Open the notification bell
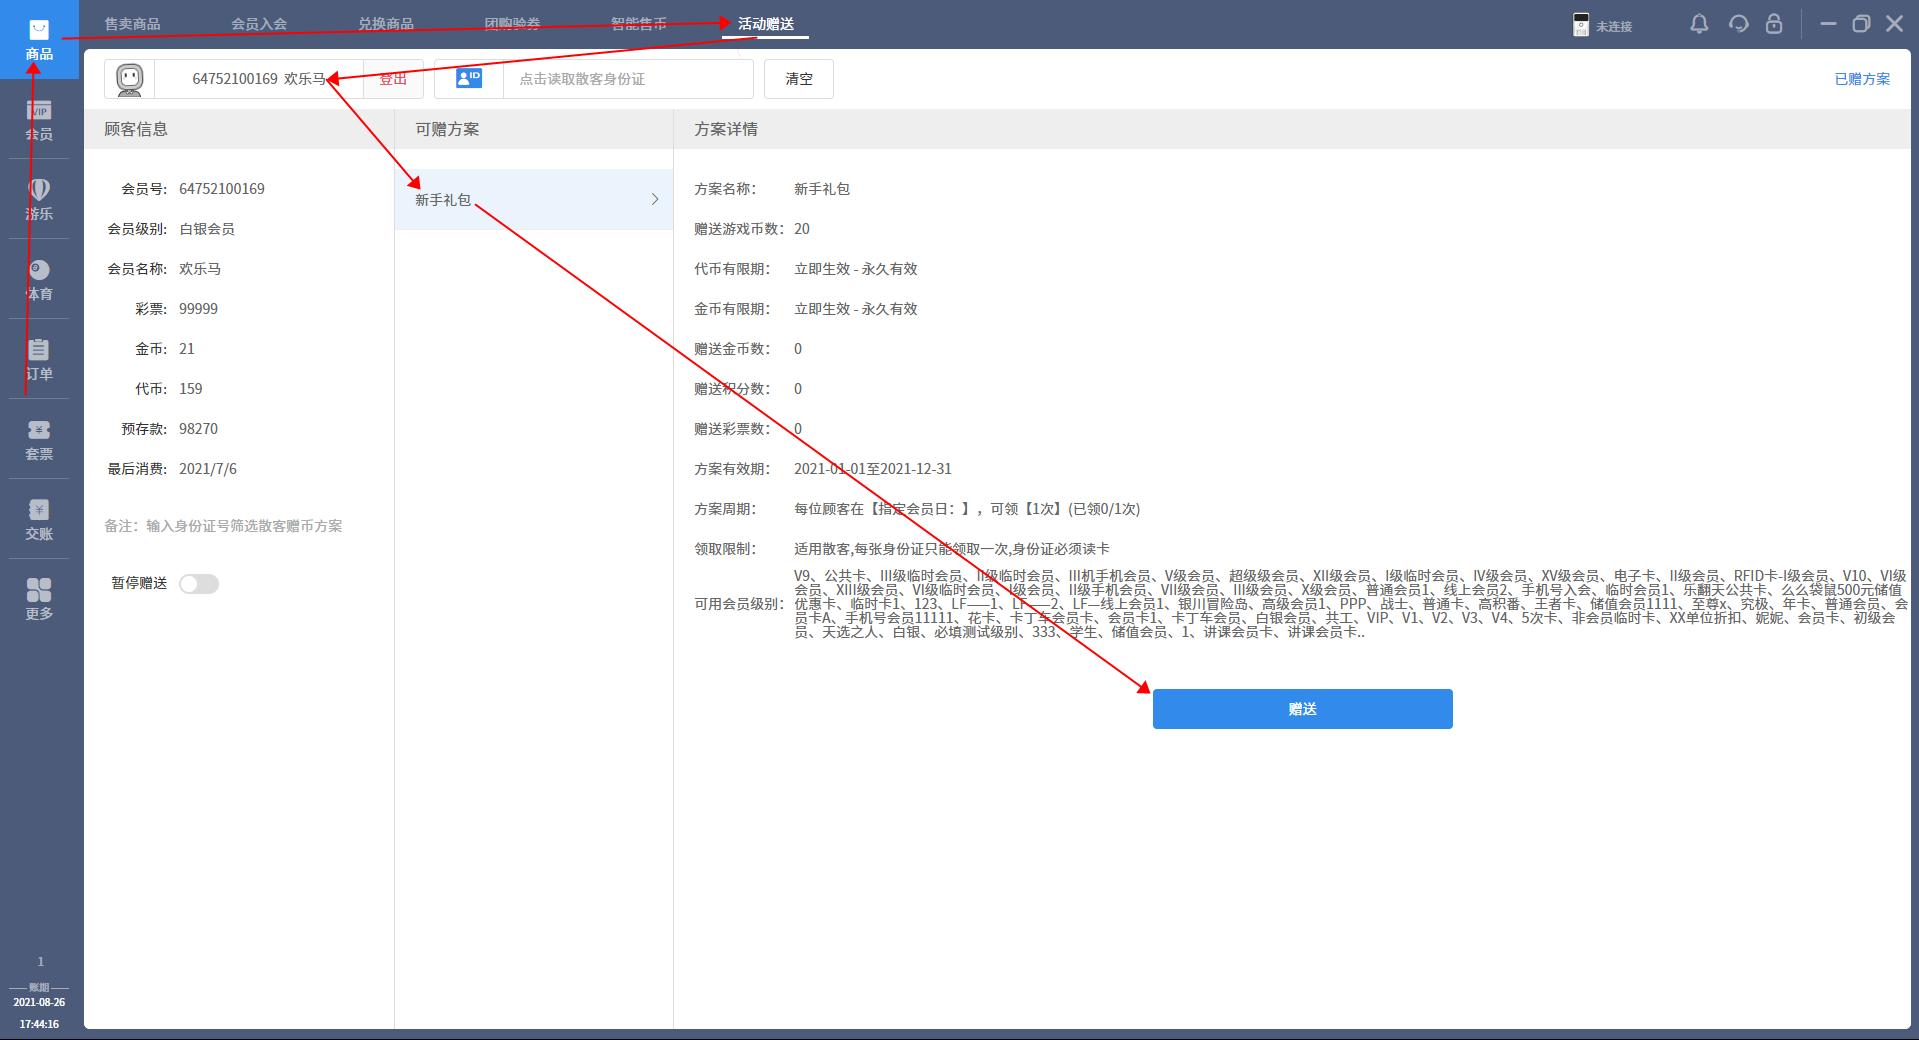 1699,24
